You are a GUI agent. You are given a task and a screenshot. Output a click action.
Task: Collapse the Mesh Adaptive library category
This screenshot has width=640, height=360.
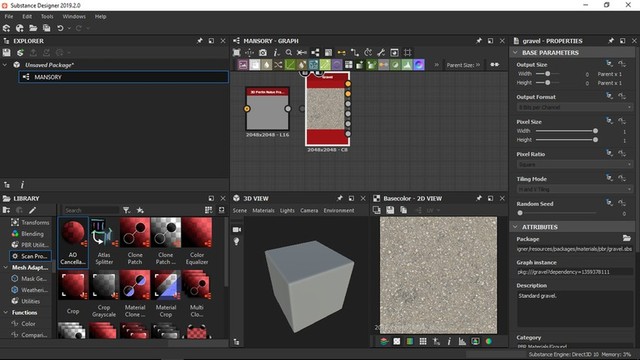click(6, 268)
